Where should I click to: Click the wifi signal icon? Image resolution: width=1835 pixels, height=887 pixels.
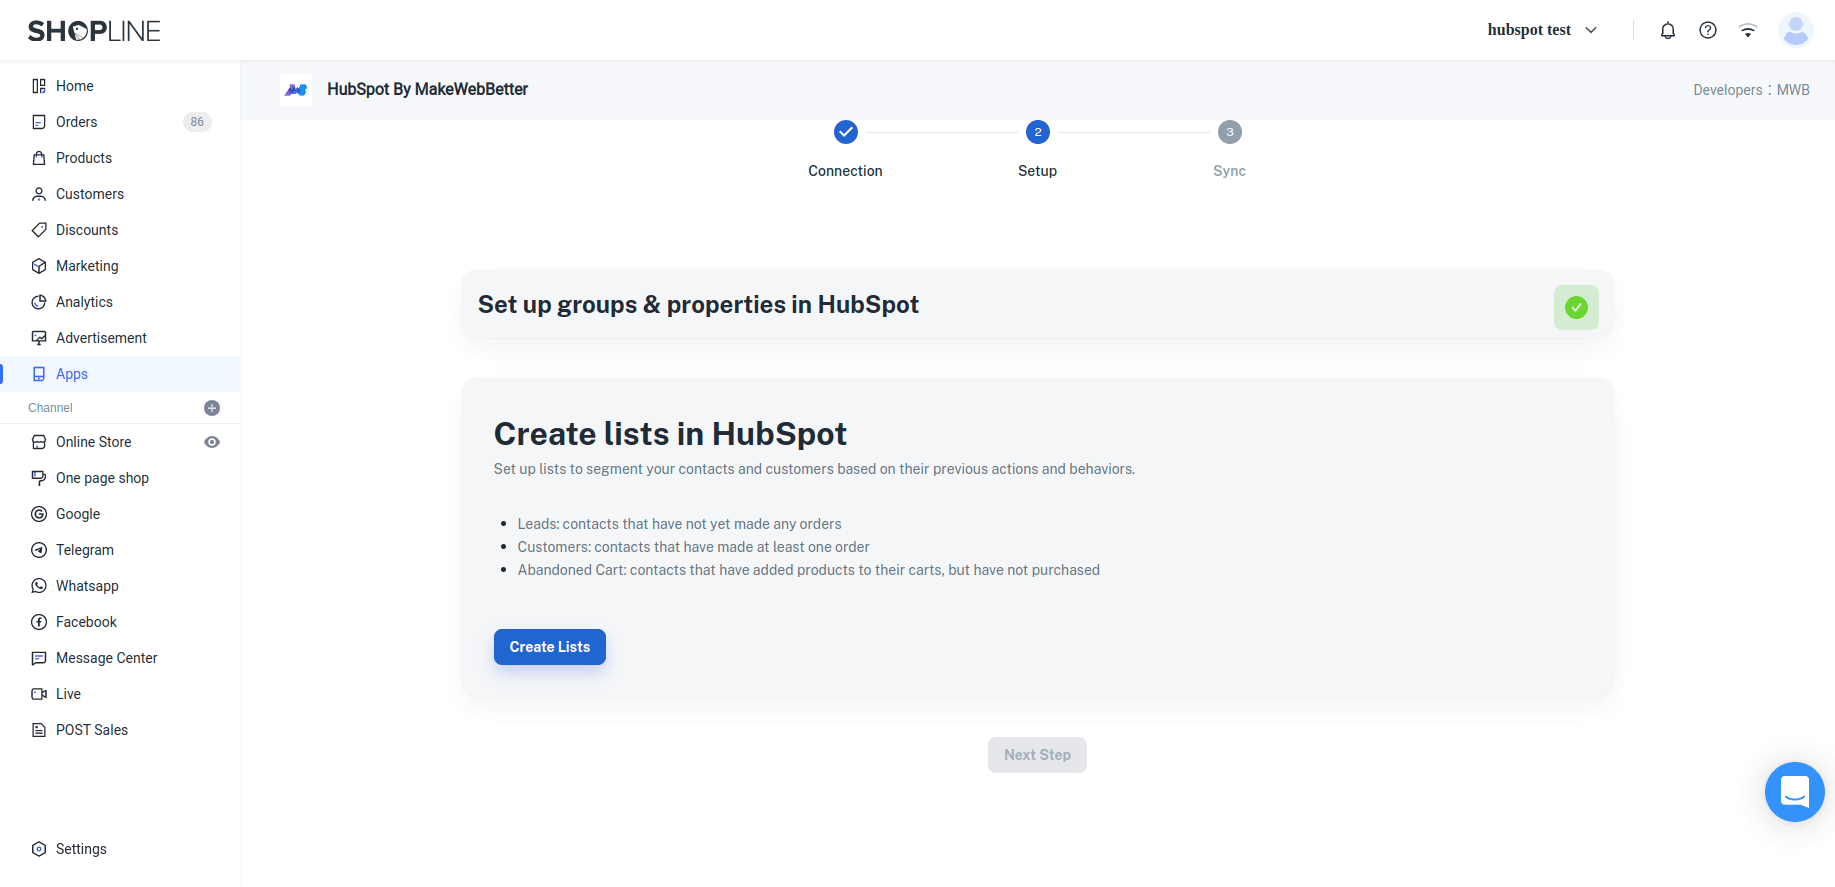1748,30
